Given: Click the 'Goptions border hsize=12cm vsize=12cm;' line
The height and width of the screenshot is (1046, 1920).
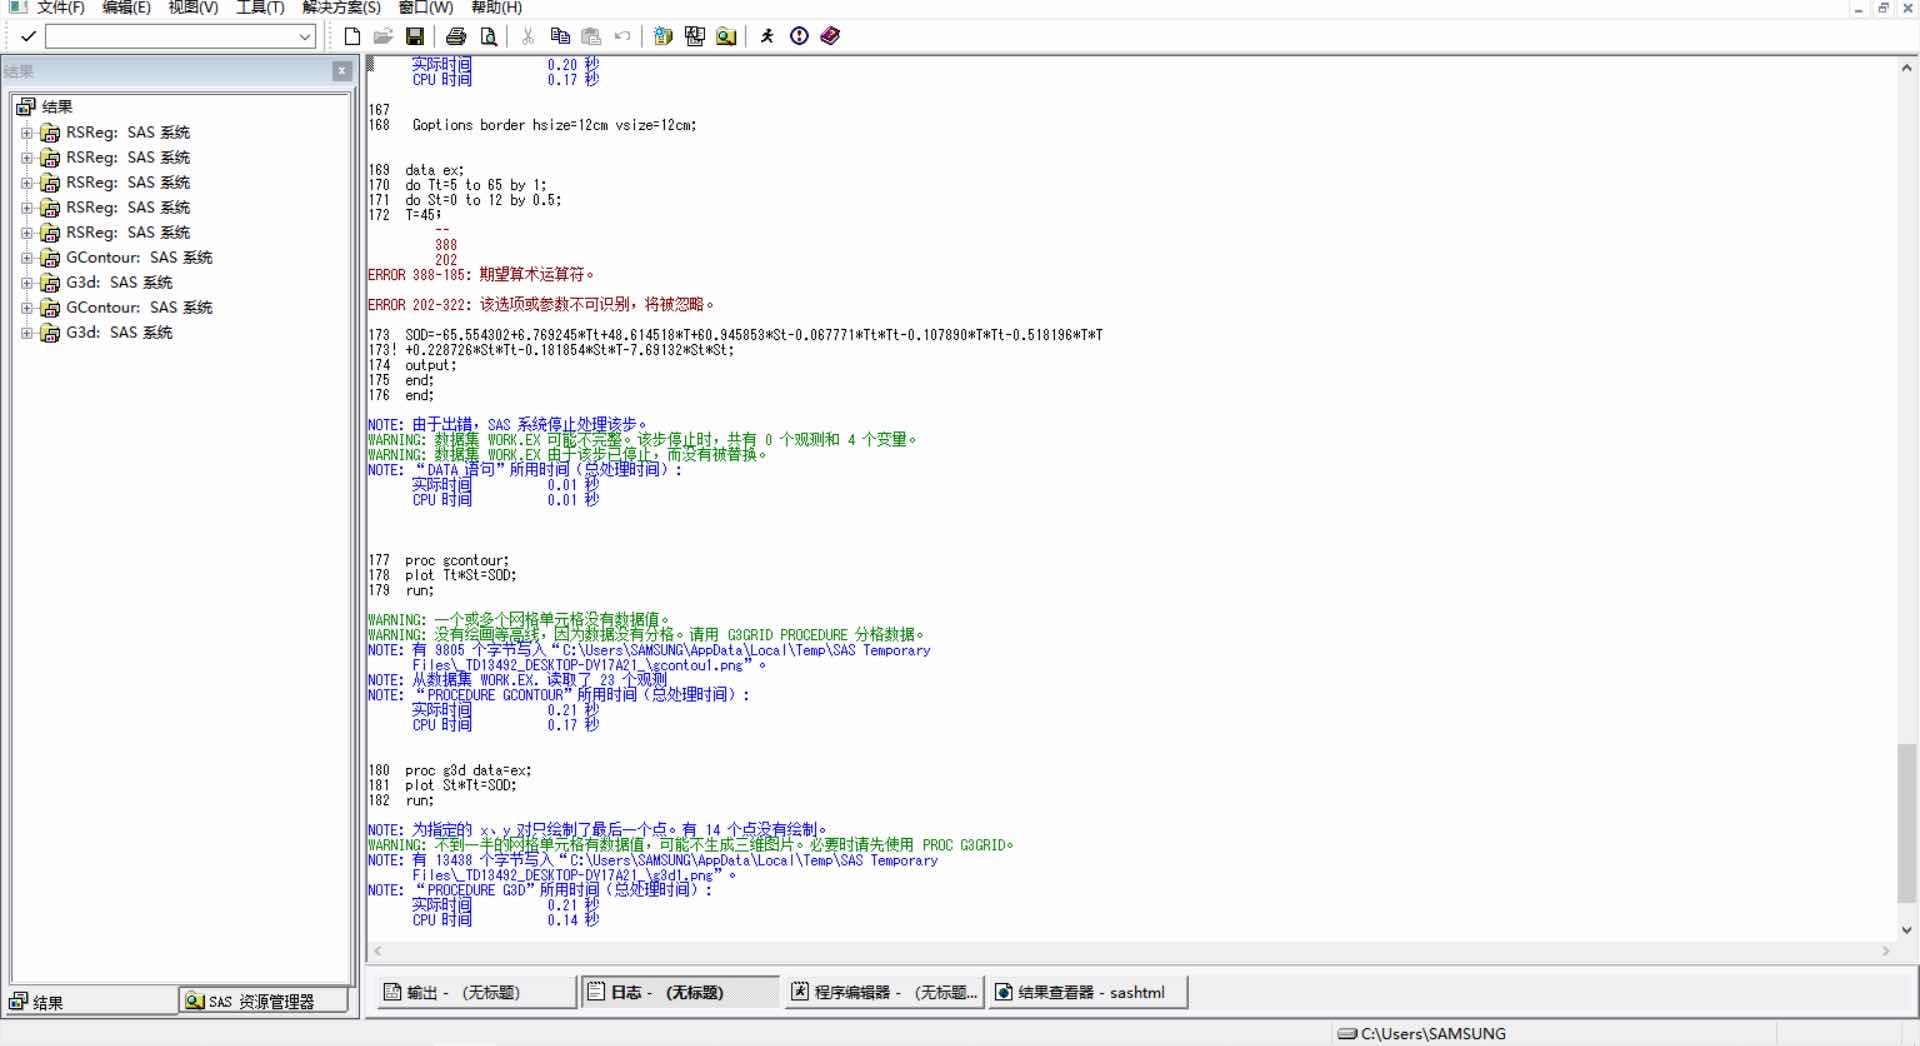Looking at the screenshot, I should click(554, 125).
